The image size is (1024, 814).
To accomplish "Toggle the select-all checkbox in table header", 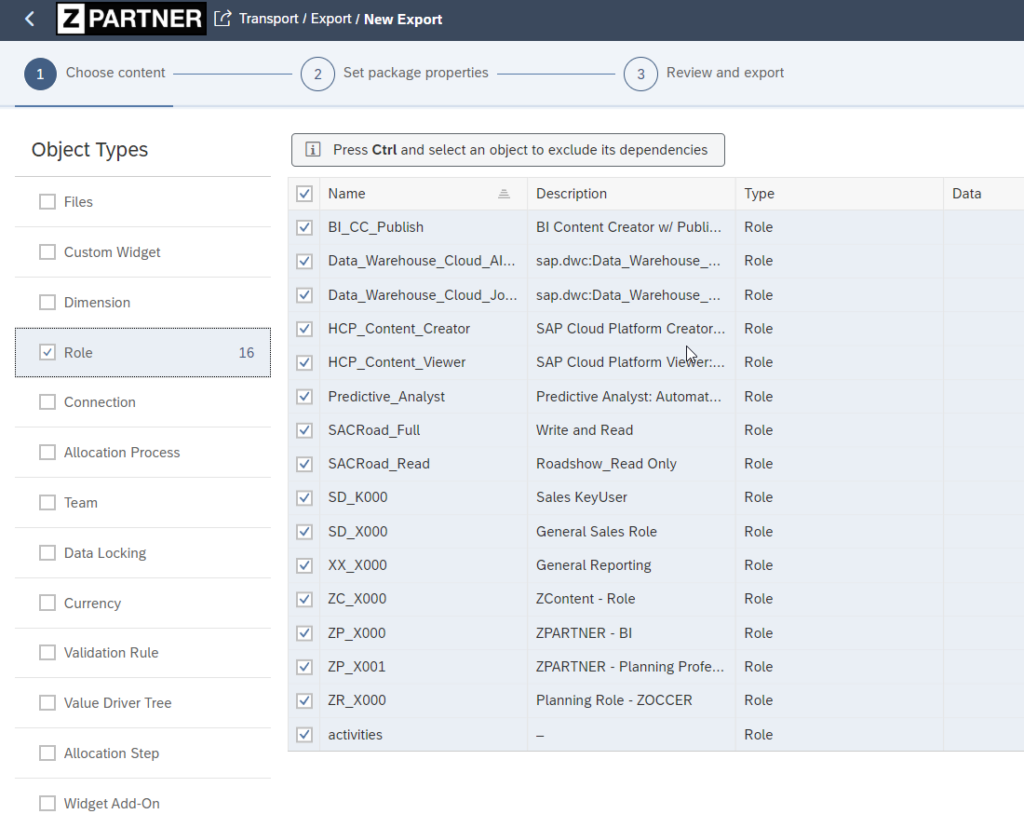I will [x=305, y=194].
